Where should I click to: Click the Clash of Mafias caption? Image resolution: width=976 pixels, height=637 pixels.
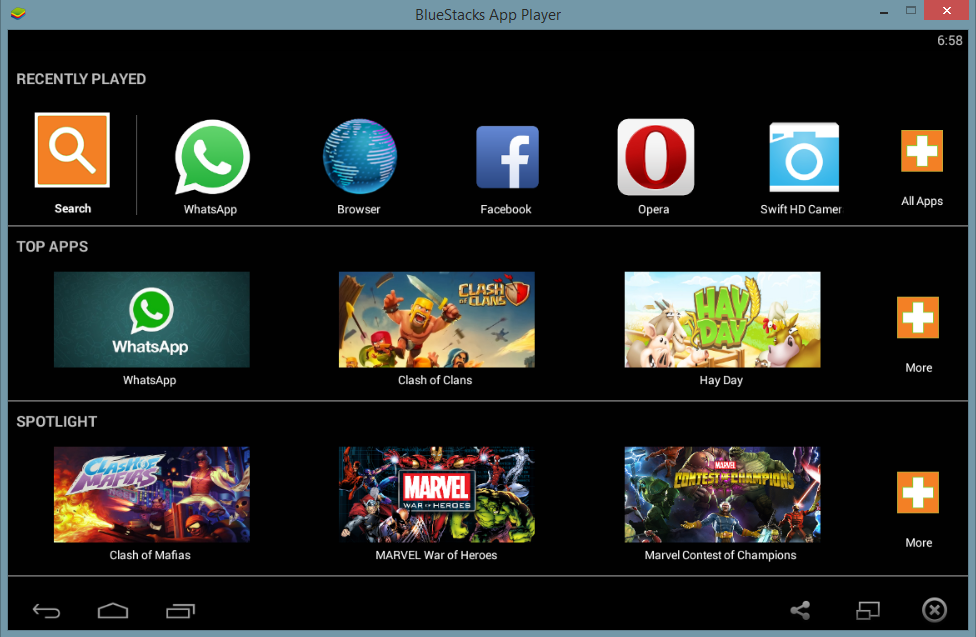(150, 555)
